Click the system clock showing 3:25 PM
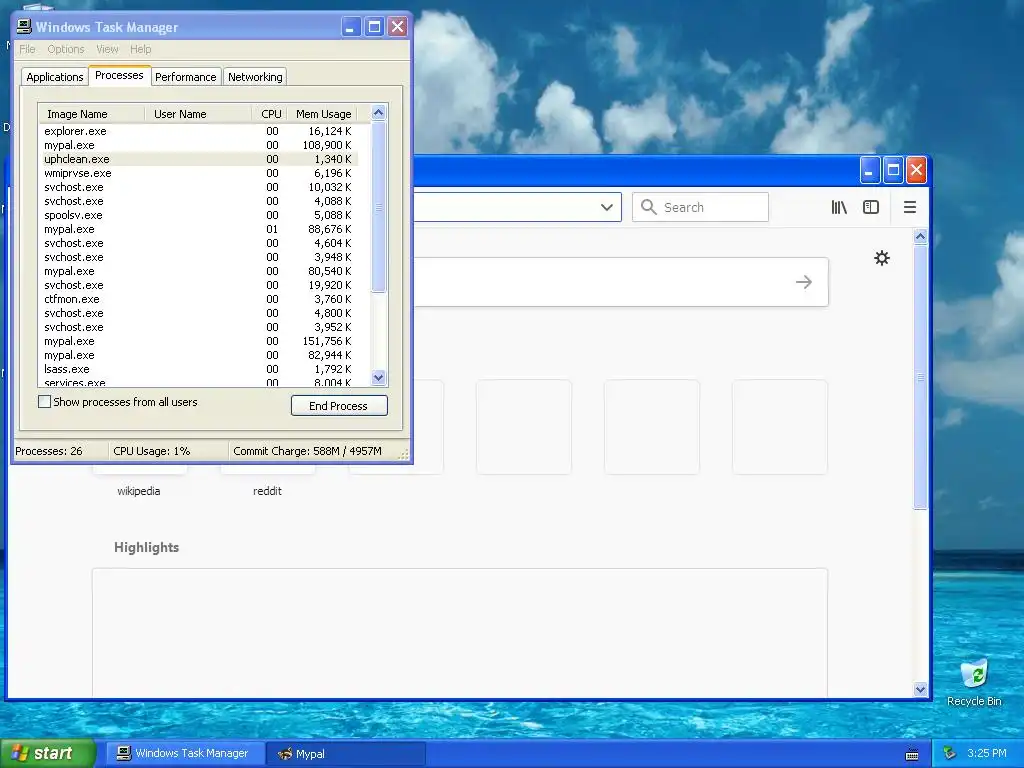Screen dimensions: 1024x768 (x=987, y=753)
